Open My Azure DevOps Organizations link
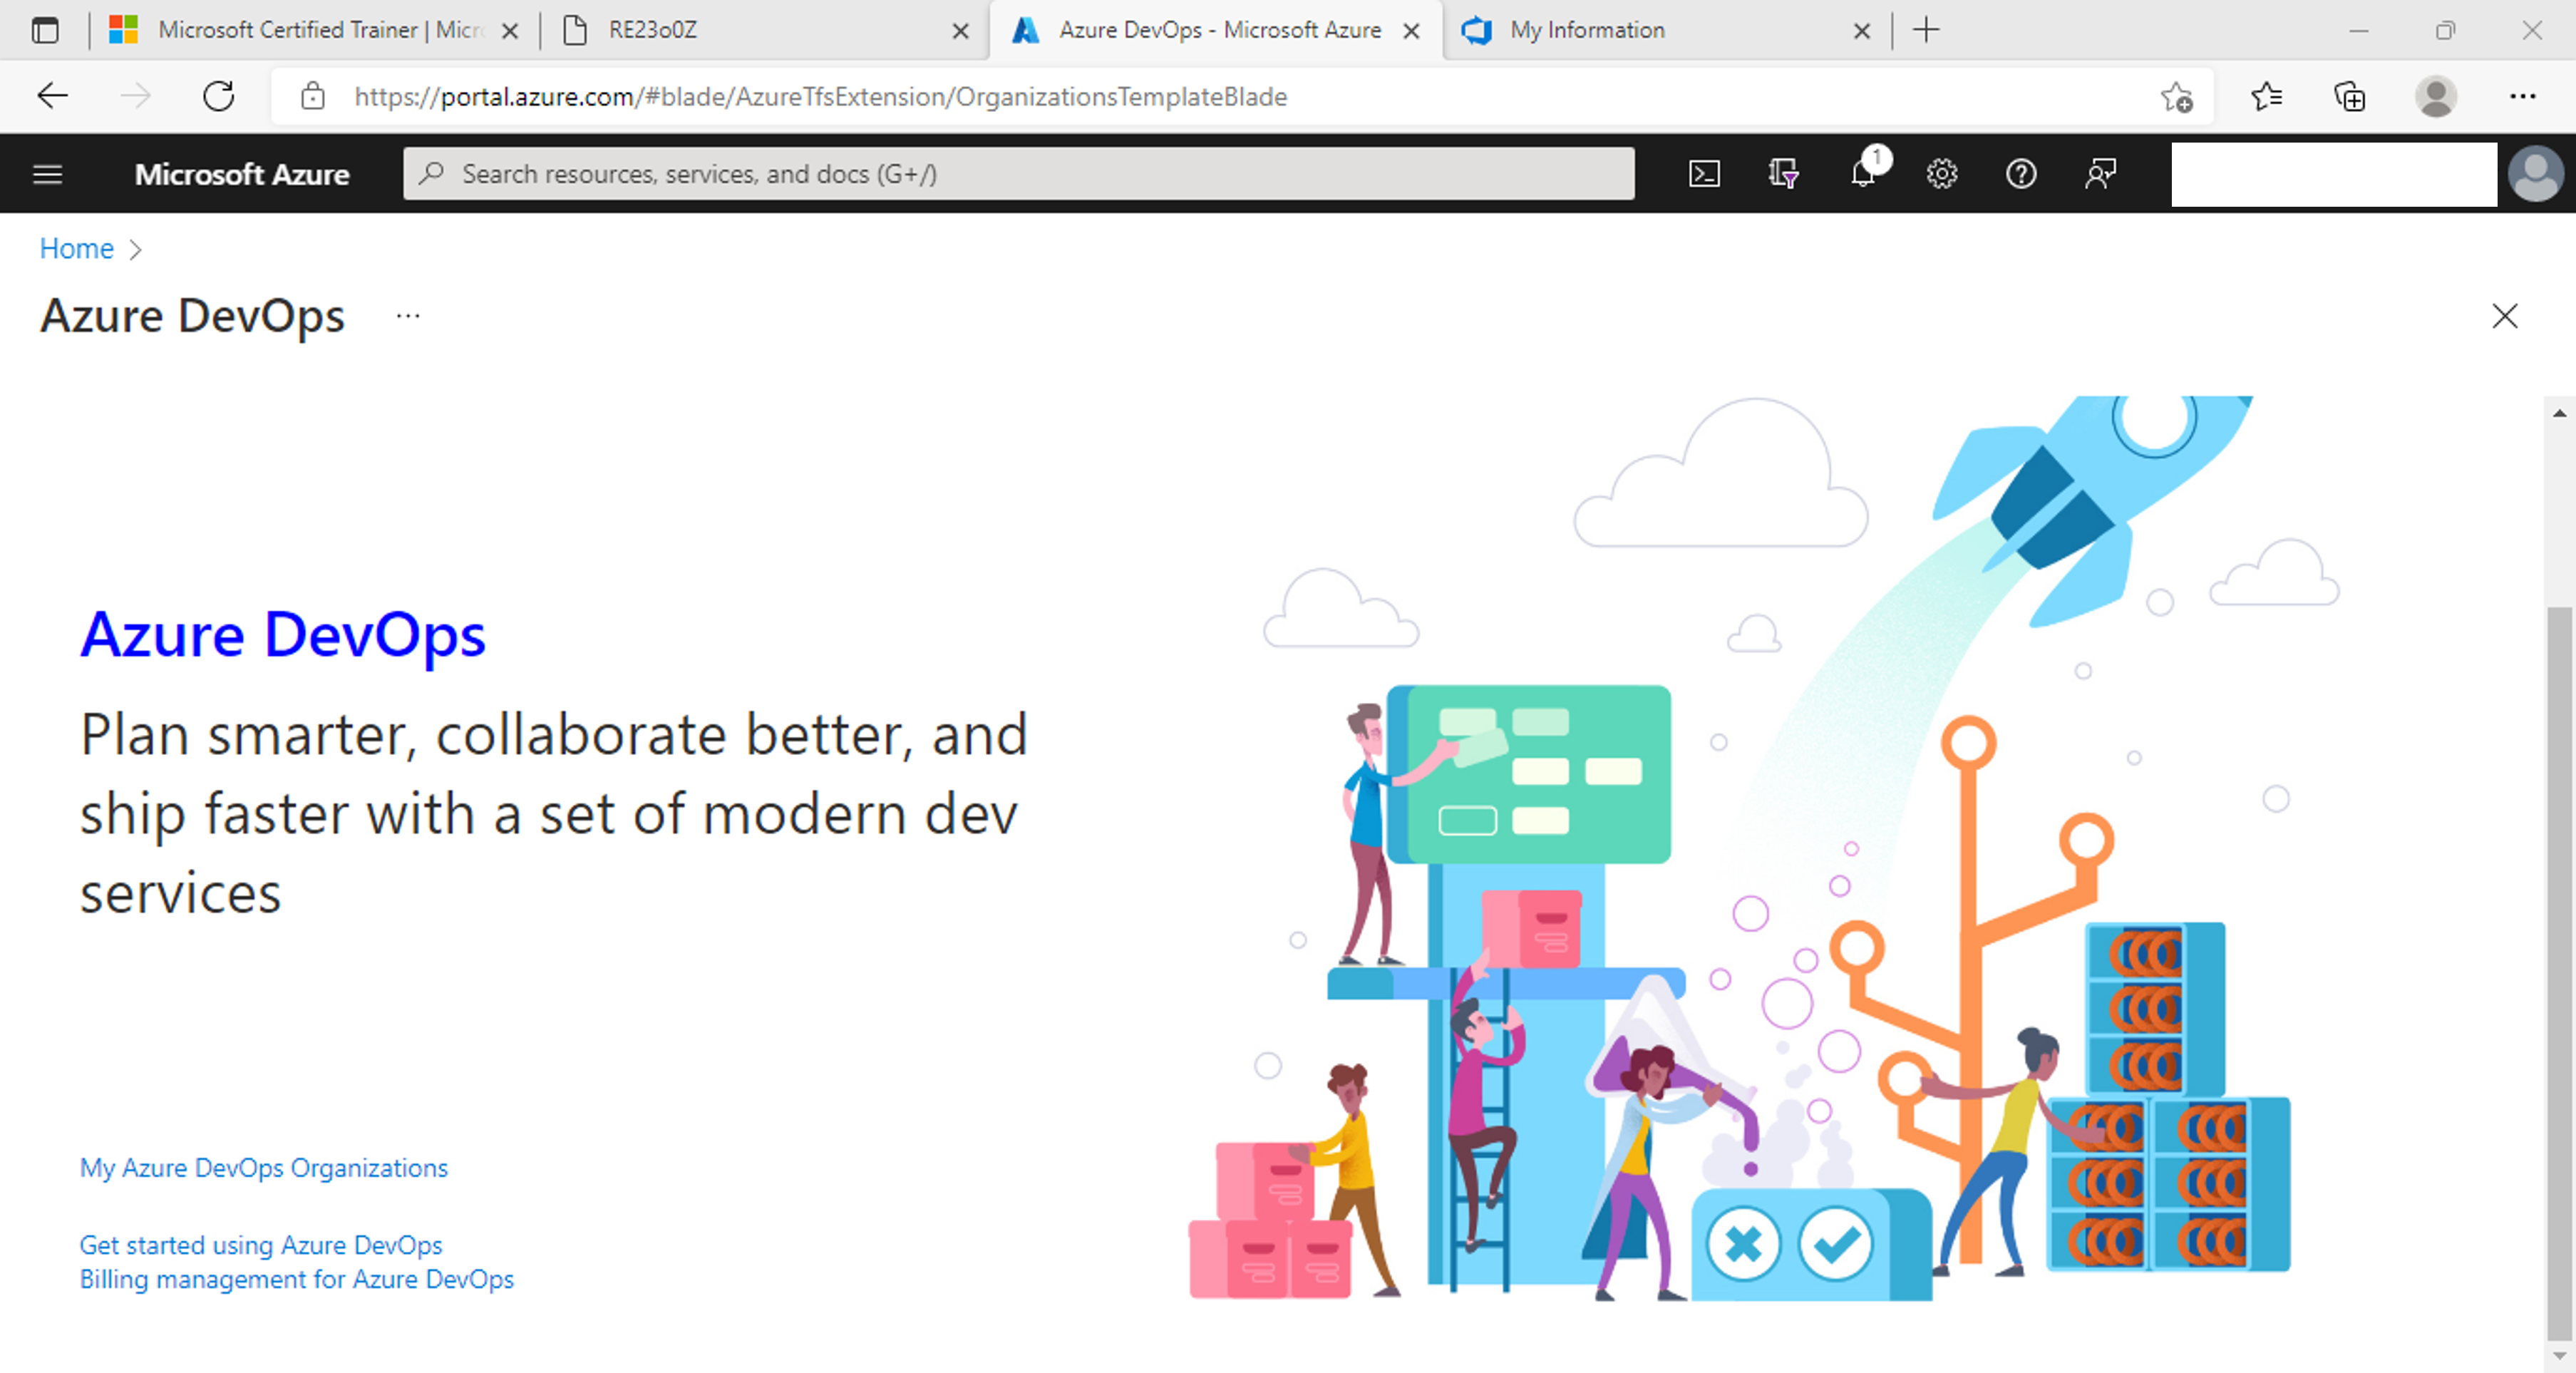Image resolution: width=2576 pixels, height=1373 pixels. 264,1168
